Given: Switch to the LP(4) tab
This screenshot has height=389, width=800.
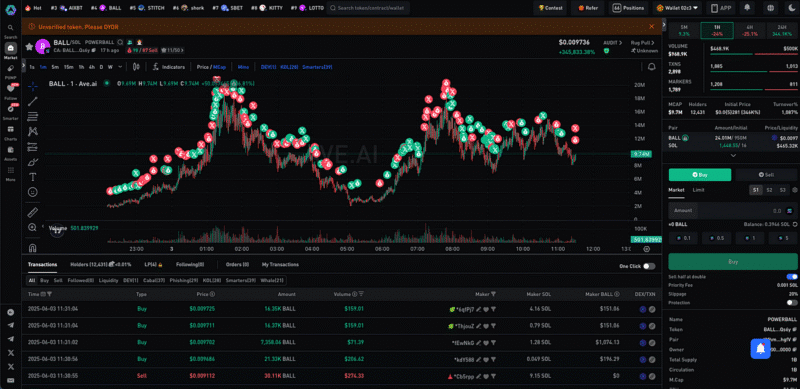Looking at the screenshot, I should [x=153, y=264].
